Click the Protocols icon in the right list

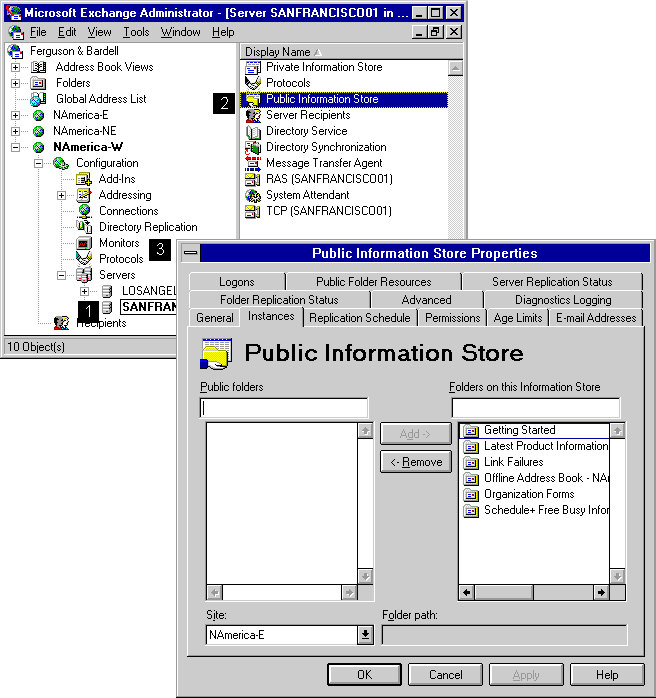point(253,83)
